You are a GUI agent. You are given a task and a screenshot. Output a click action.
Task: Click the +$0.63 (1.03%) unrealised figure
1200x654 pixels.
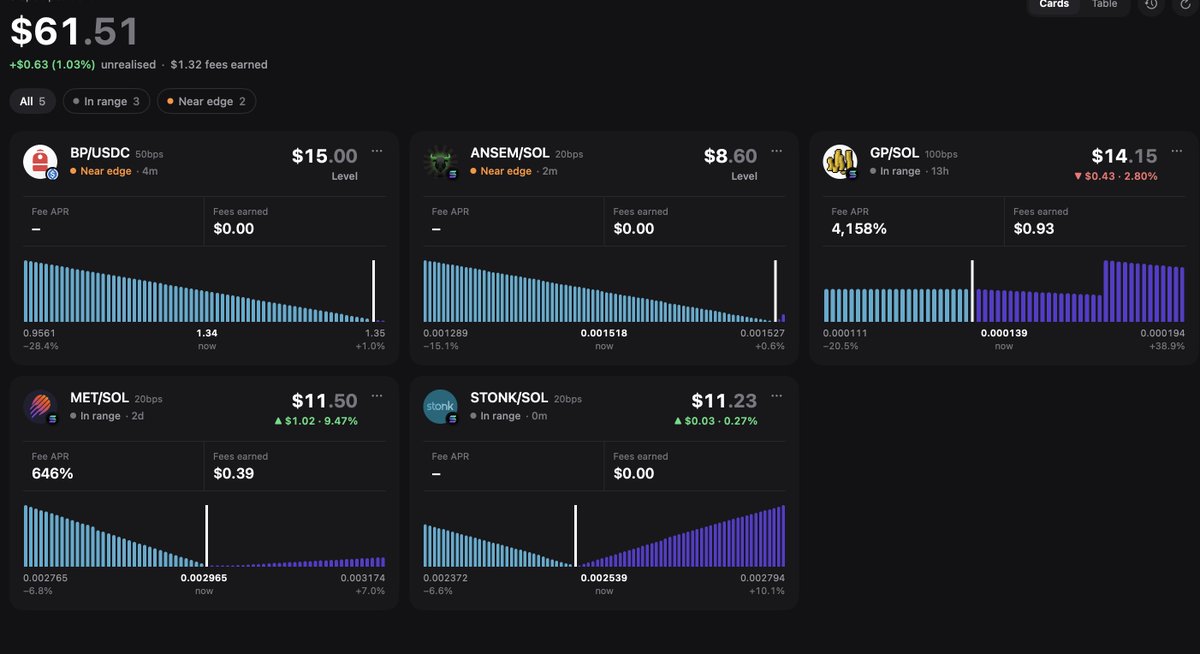click(53, 65)
